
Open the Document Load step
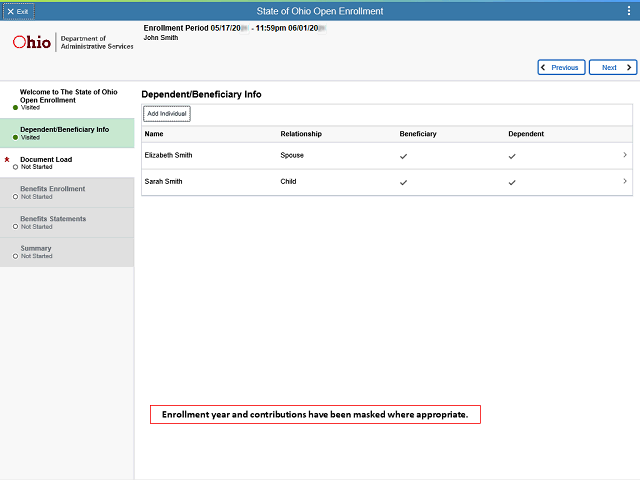(x=67, y=163)
